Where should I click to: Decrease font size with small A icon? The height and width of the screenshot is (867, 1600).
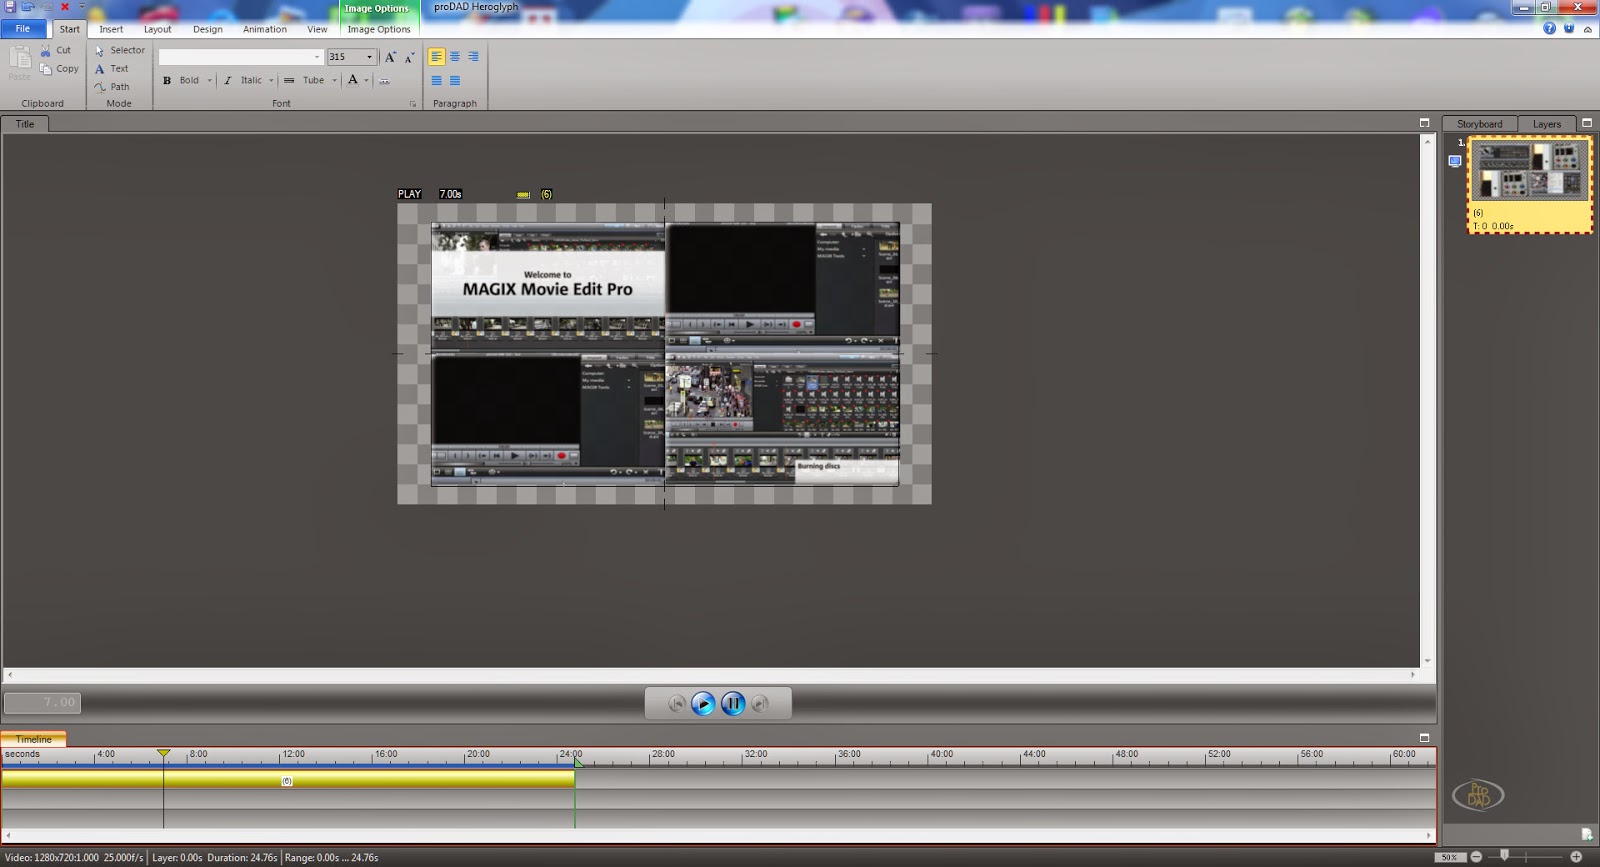(409, 57)
